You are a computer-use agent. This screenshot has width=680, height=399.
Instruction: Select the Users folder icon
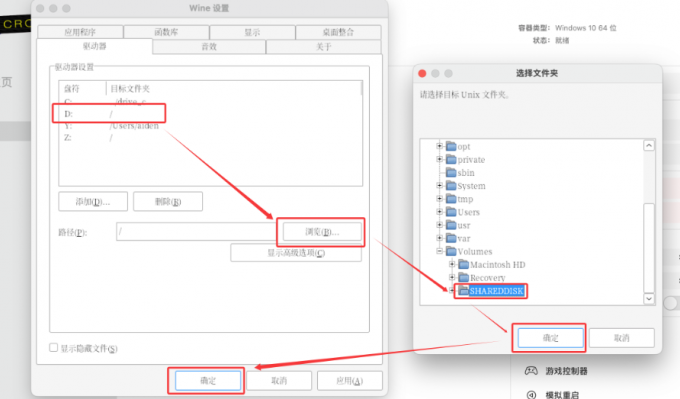(451, 212)
